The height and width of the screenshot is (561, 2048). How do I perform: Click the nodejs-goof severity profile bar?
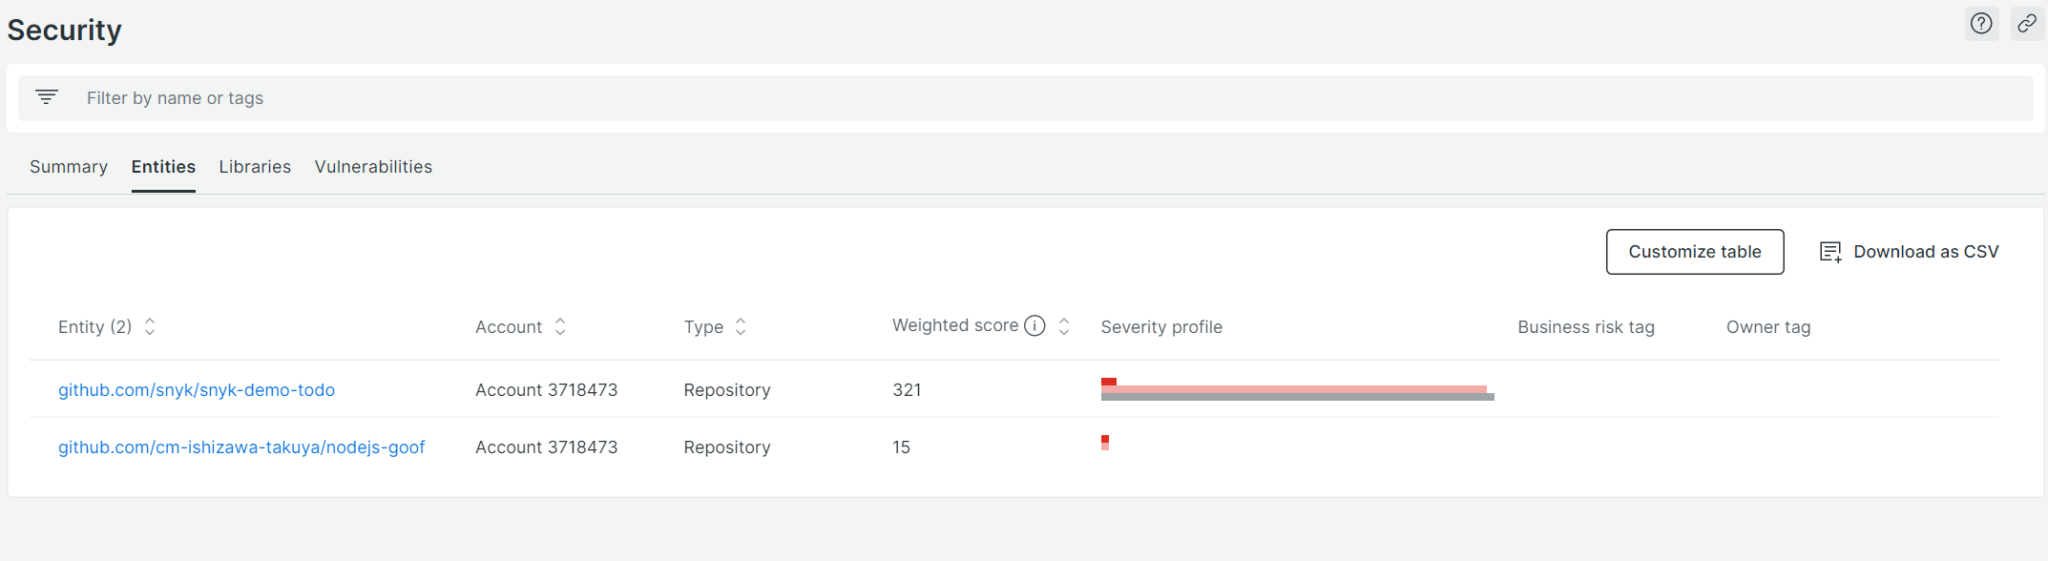pyautogui.click(x=1105, y=442)
